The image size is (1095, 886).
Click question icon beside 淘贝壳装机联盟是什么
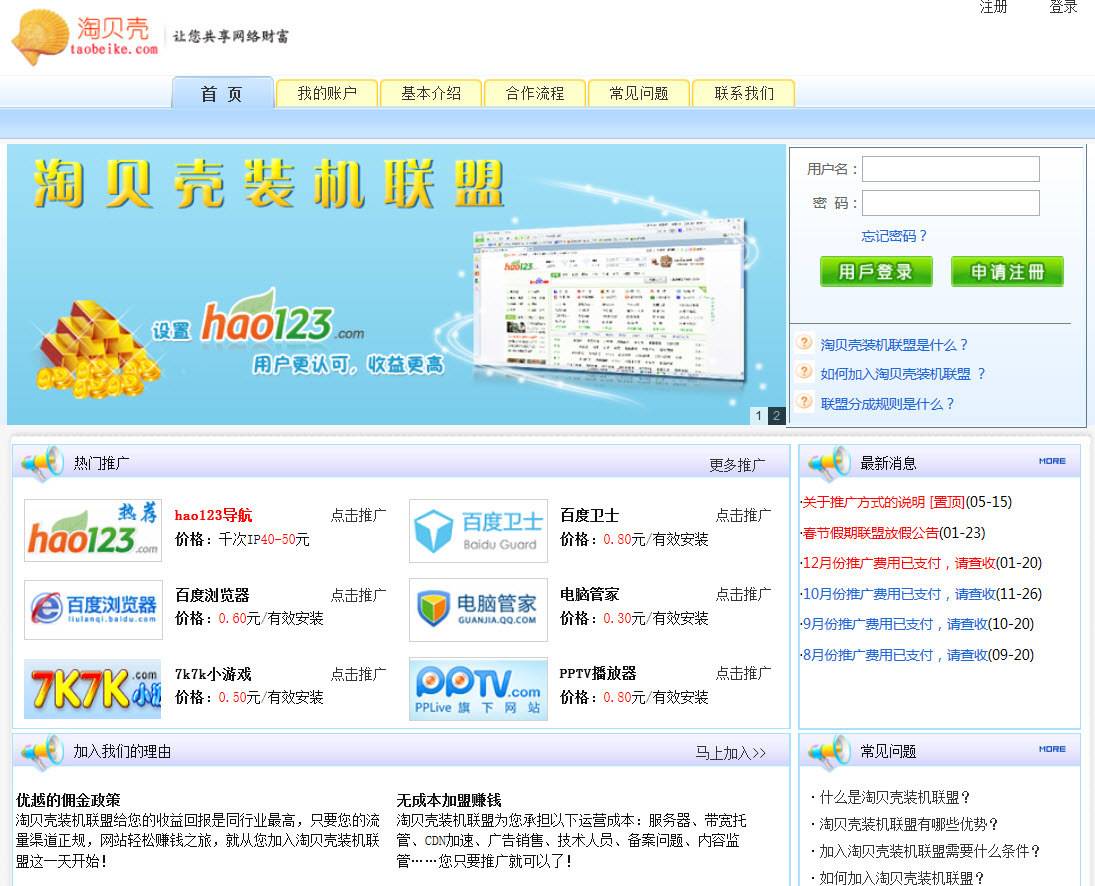coord(804,343)
